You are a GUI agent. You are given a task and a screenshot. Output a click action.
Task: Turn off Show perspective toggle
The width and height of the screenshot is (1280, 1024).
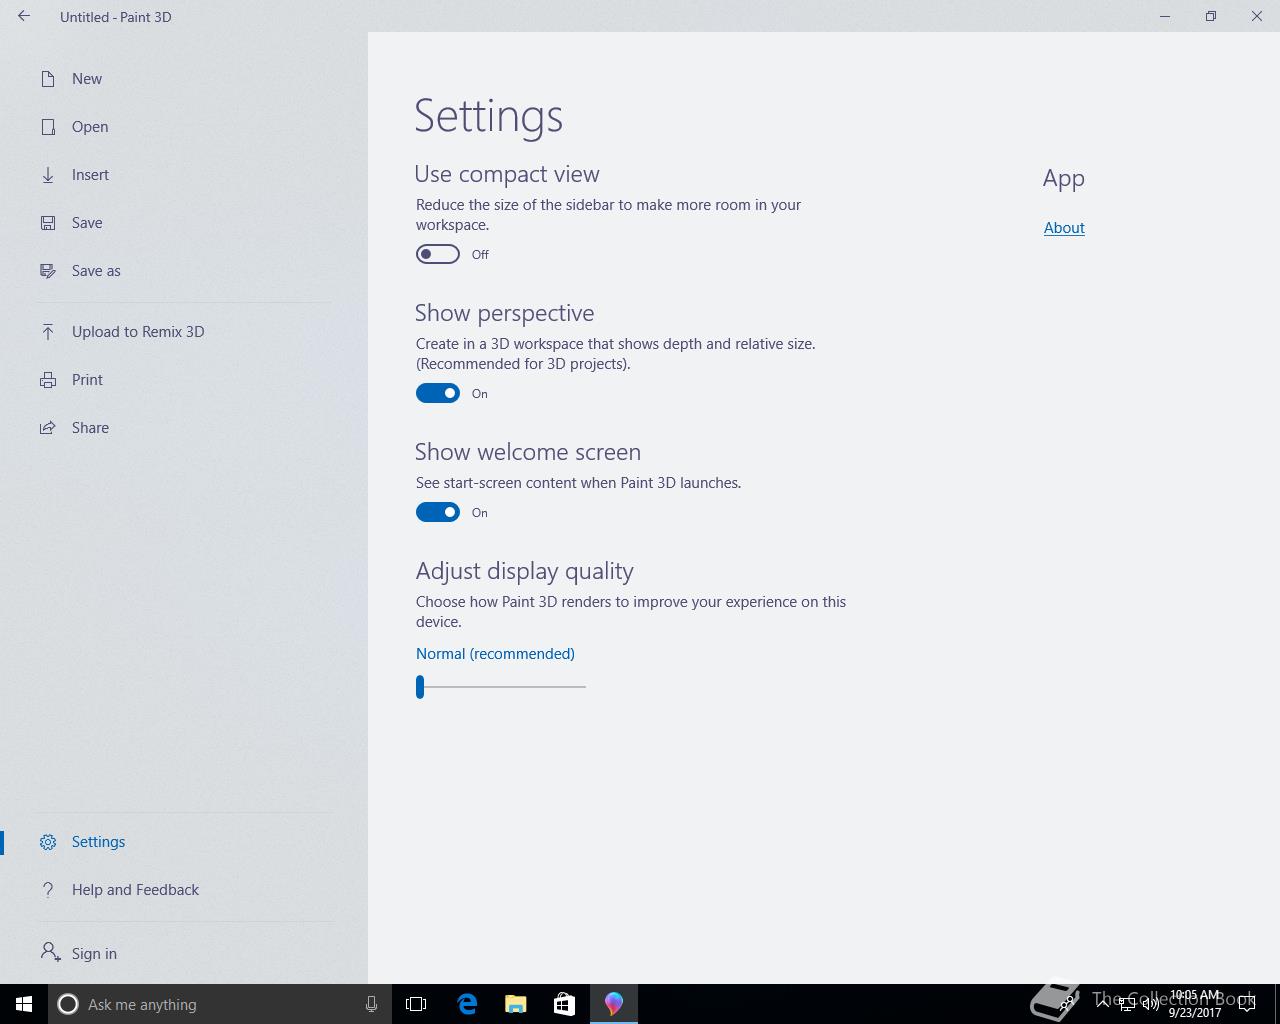[x=438, y=393]
